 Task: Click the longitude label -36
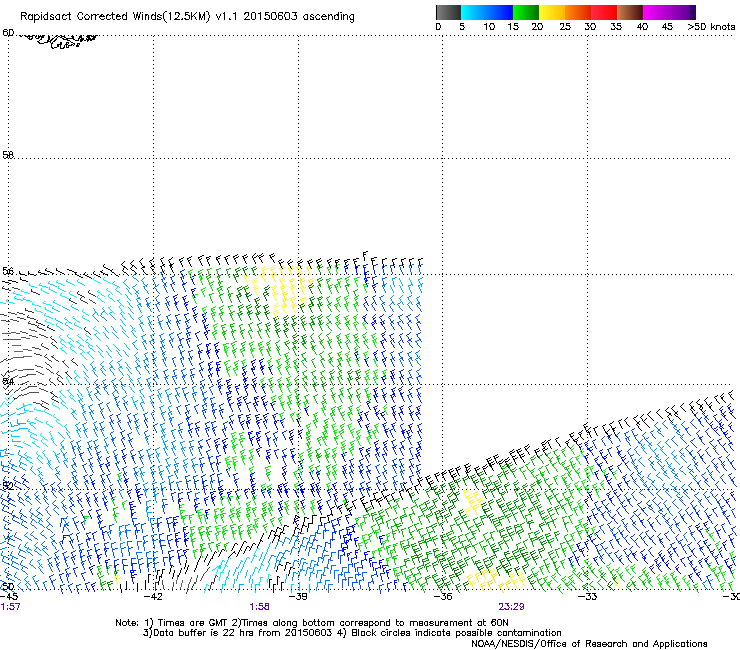point(442,596)
